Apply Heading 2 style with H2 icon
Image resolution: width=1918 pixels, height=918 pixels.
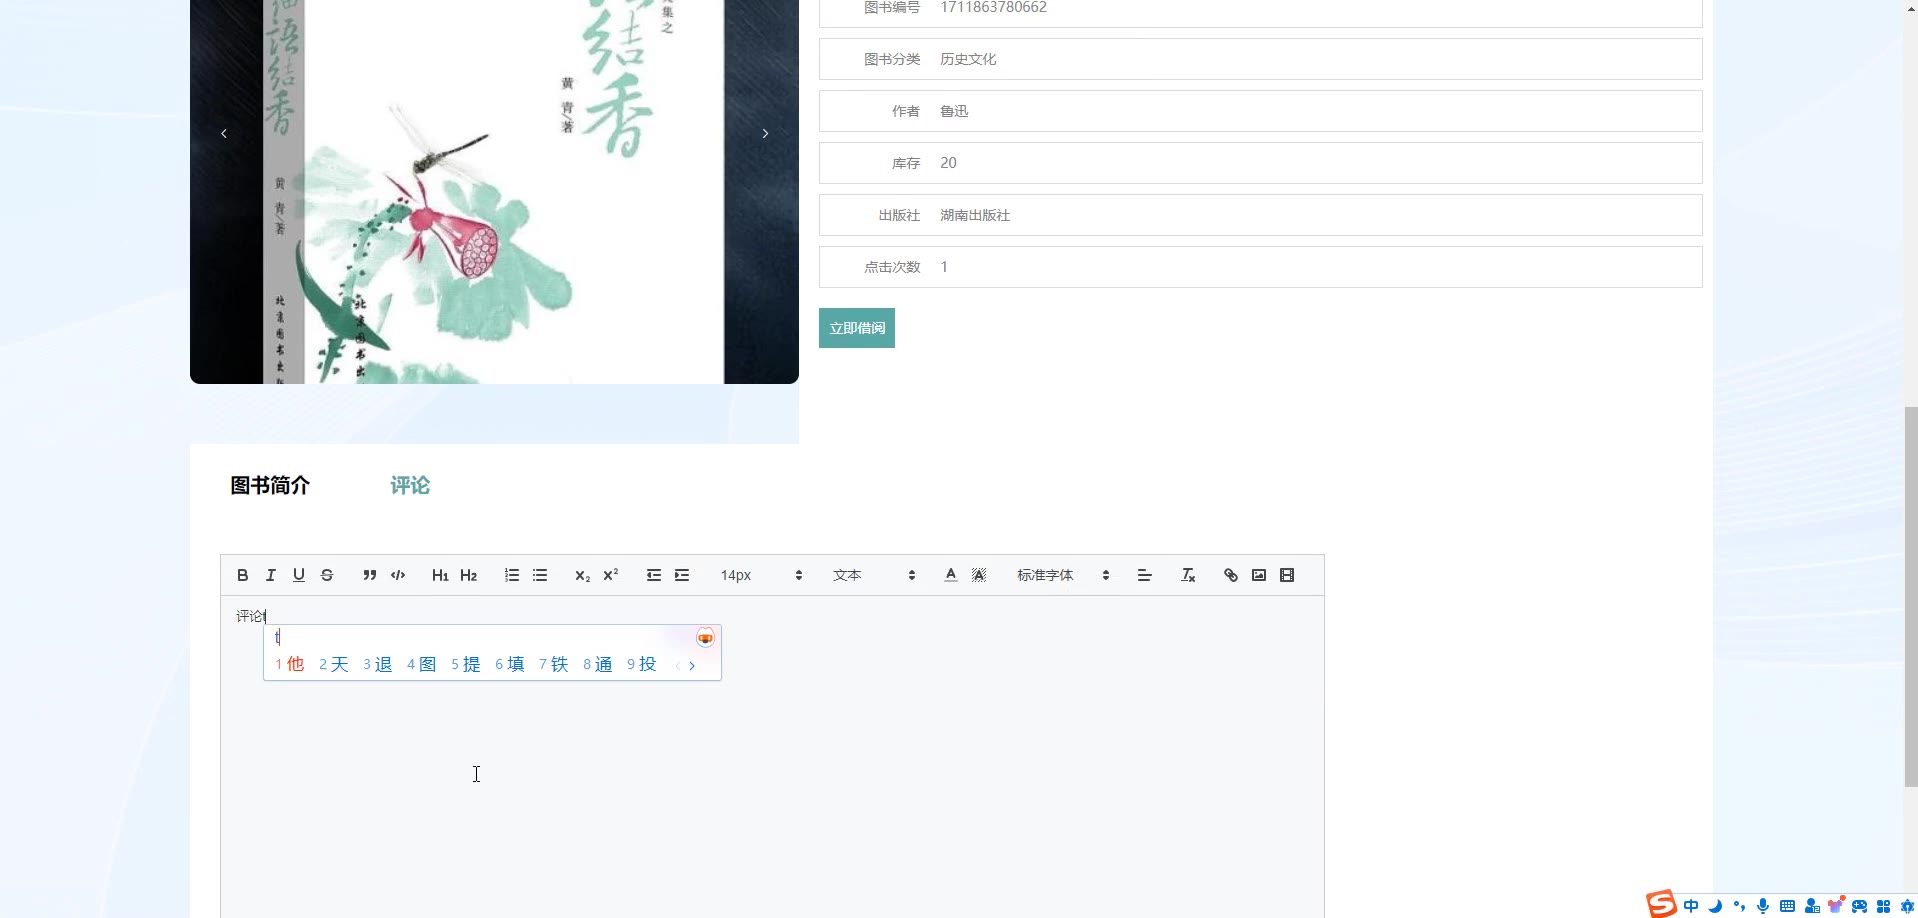tap(468, 575)
